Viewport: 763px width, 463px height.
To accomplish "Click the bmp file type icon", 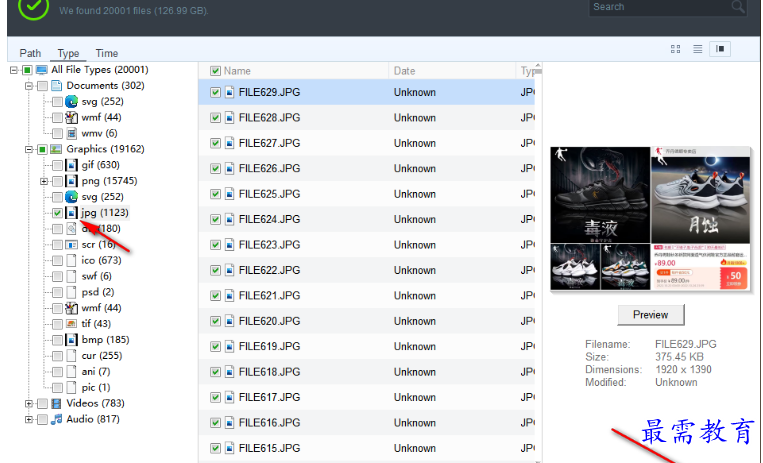I will click(x=72, y=340).
